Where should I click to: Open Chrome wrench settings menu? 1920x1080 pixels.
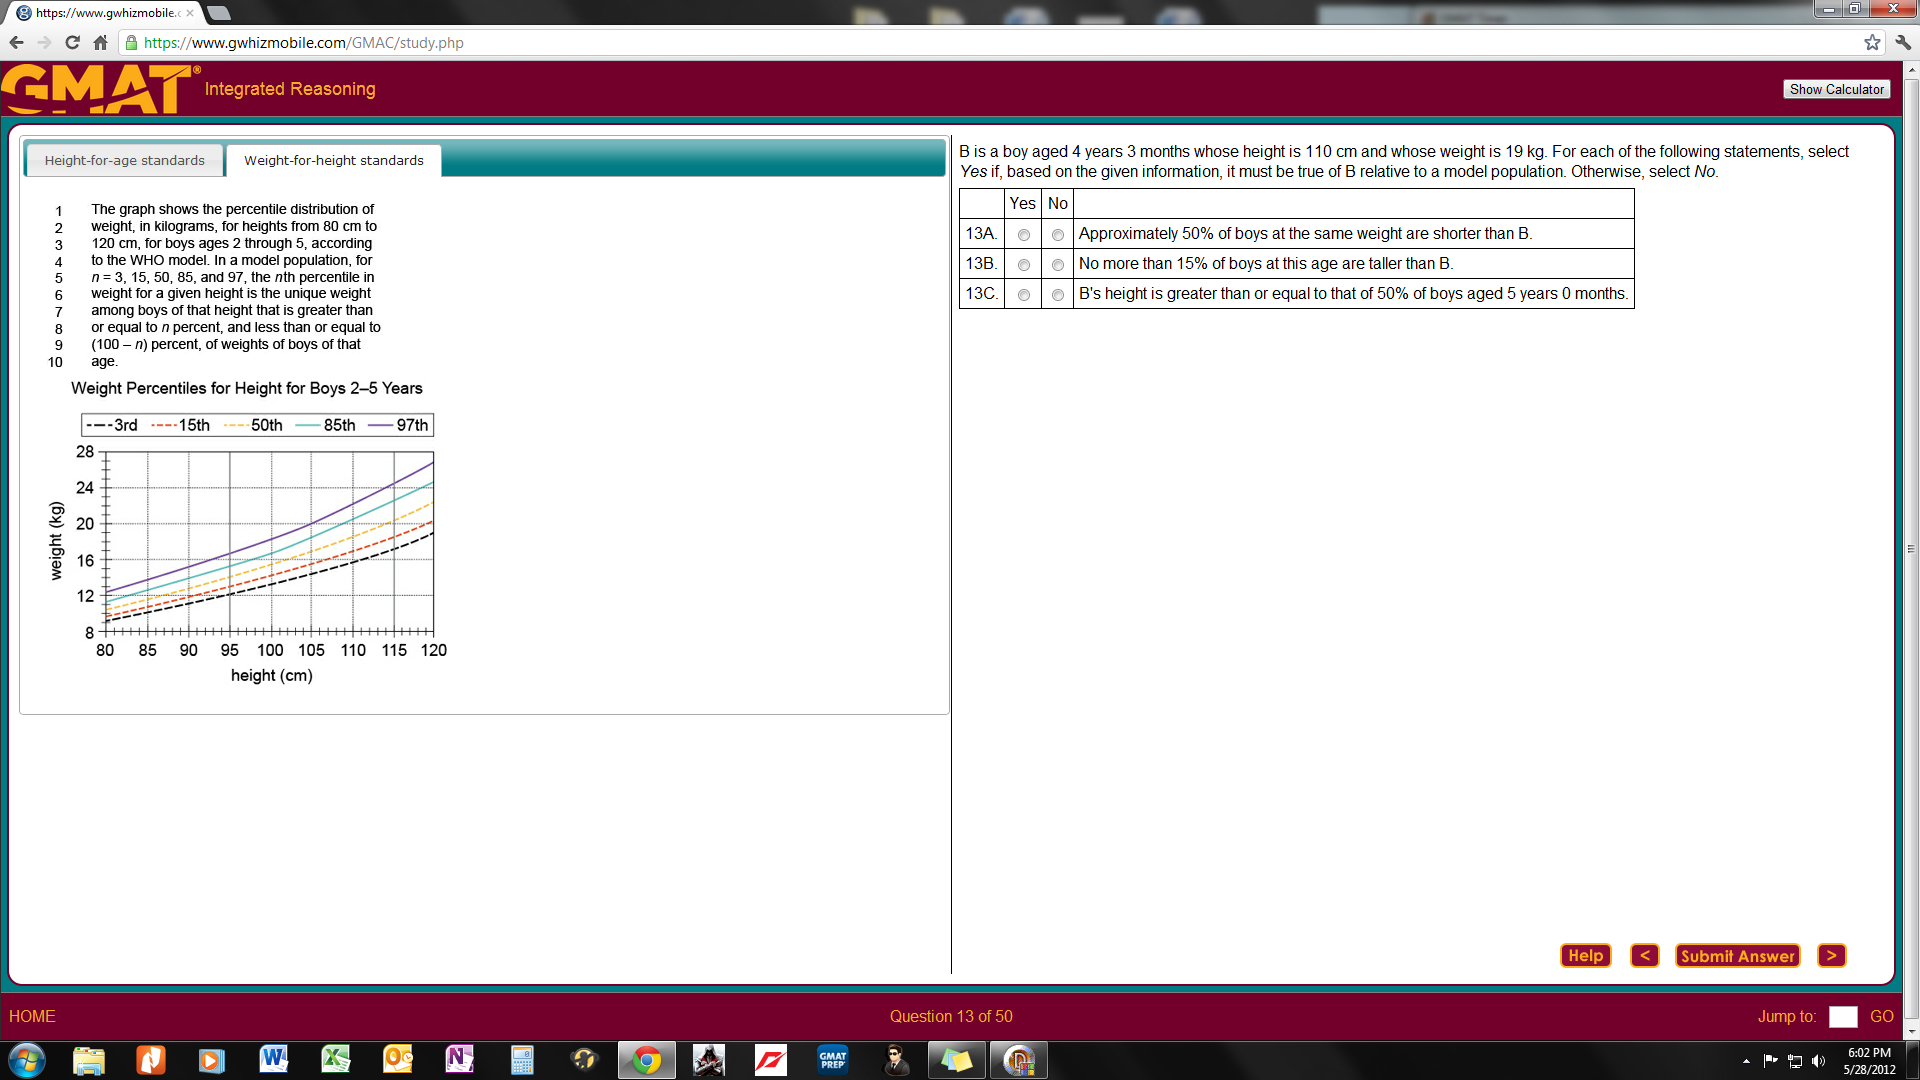tap(1903, 42)
